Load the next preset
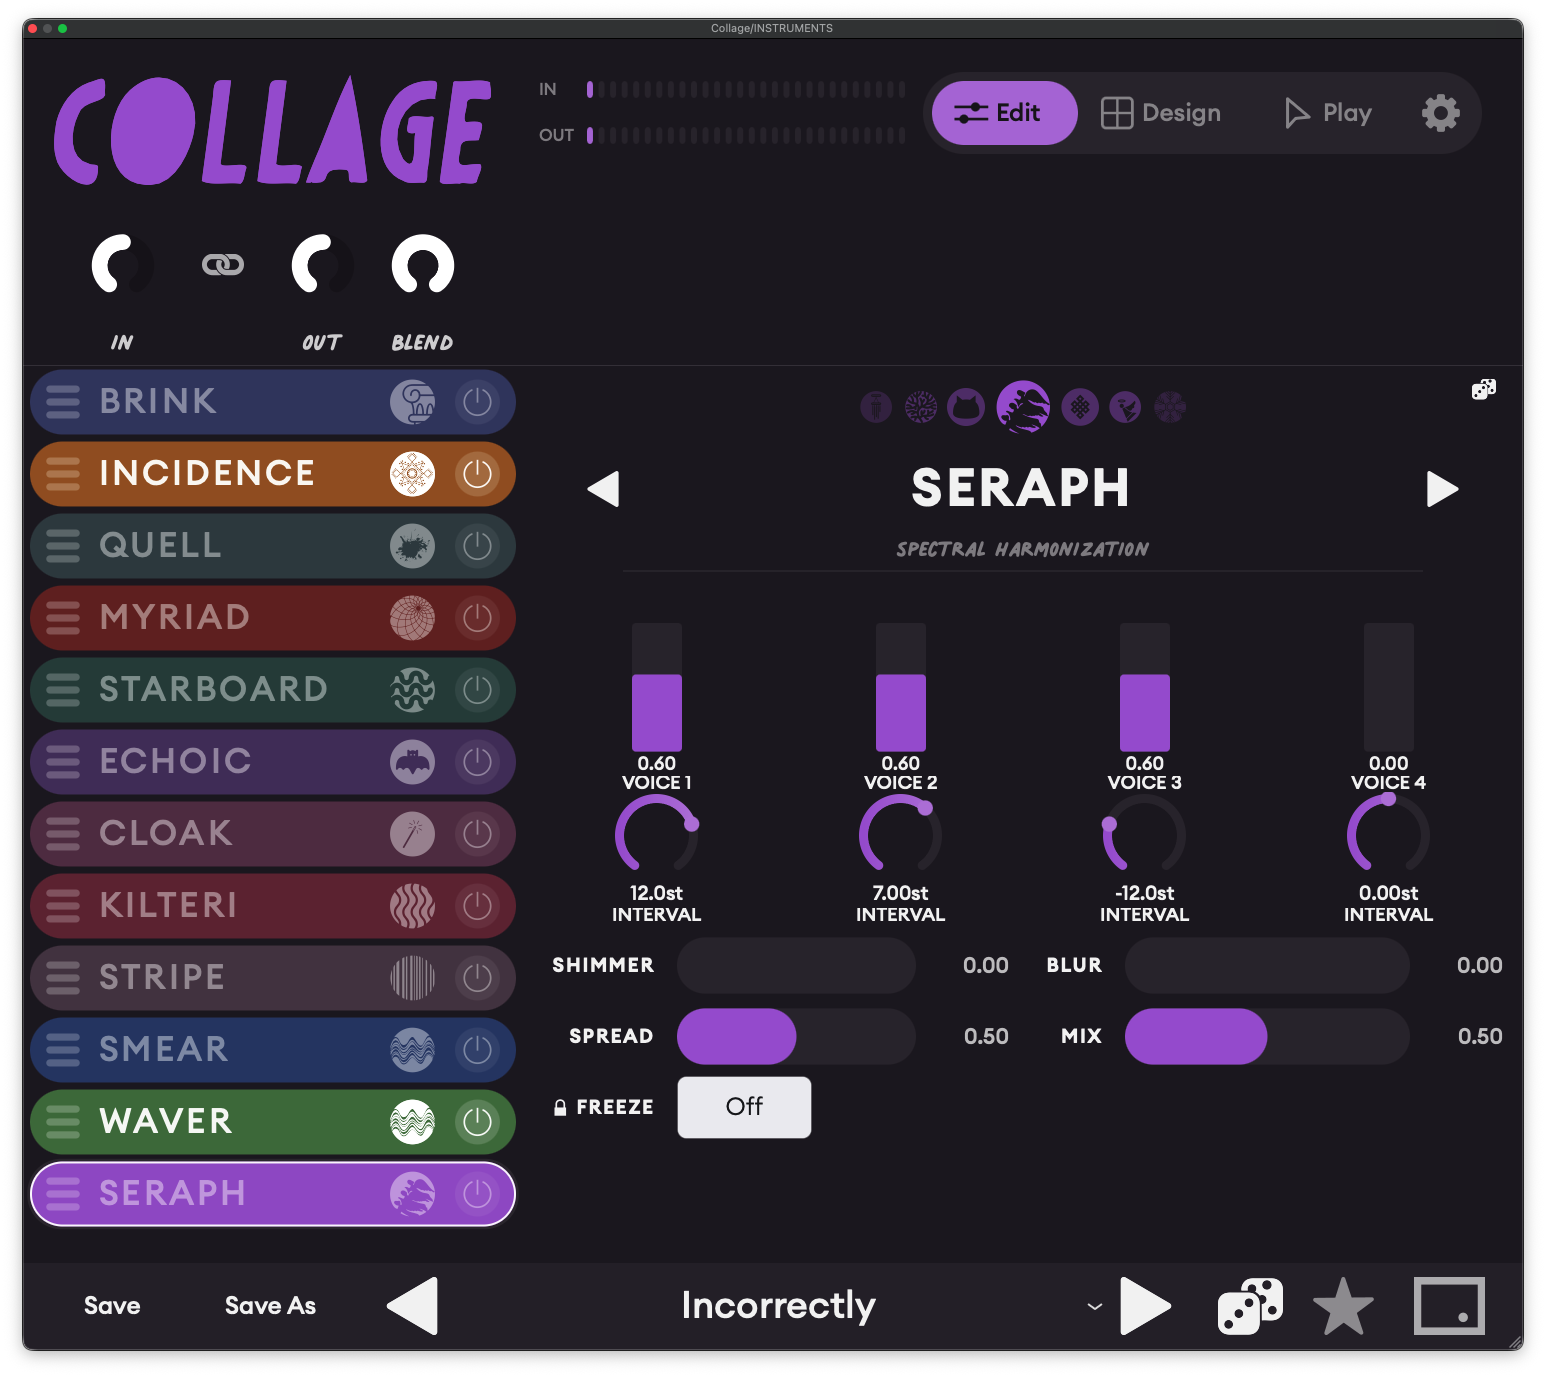 (x=1146, y=1306)
